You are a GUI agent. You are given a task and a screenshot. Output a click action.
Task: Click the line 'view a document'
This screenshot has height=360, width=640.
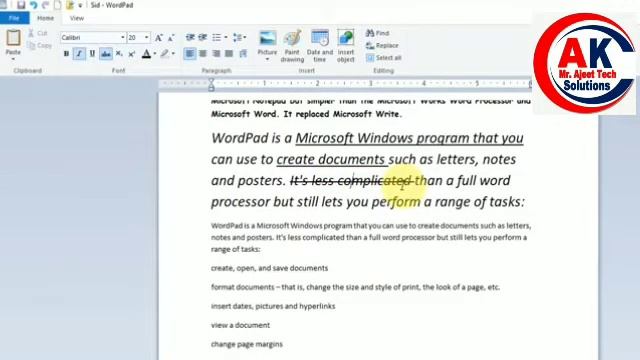pyautogui.click(x=240, y=325)
